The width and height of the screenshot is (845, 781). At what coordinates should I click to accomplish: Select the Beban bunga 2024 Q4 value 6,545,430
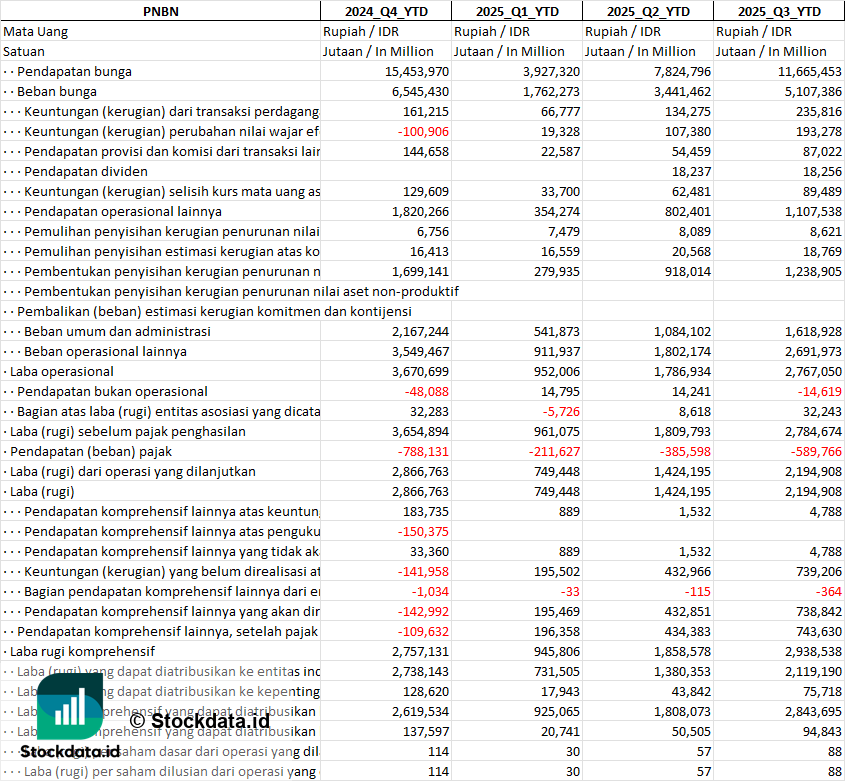pos(386,91)
